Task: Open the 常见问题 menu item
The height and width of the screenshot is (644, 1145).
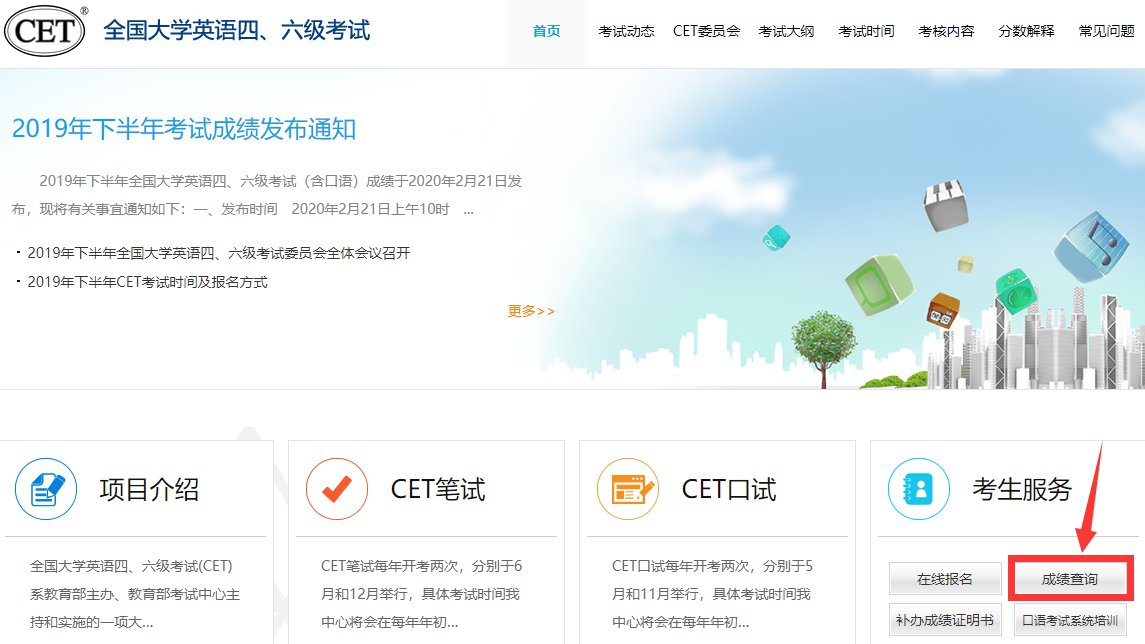Action: tap(1106, 31)
